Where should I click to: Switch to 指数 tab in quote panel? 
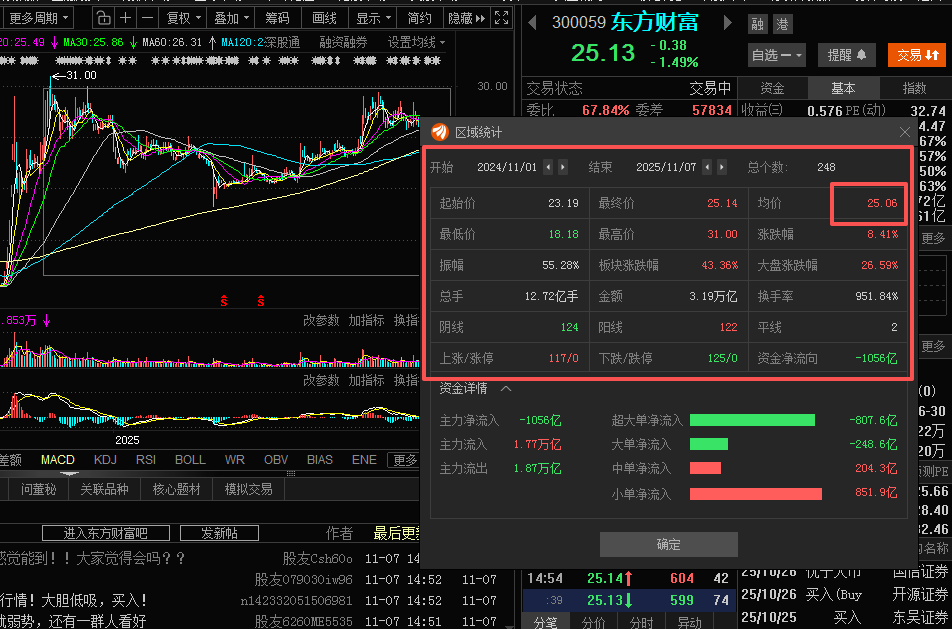point(914,89)
